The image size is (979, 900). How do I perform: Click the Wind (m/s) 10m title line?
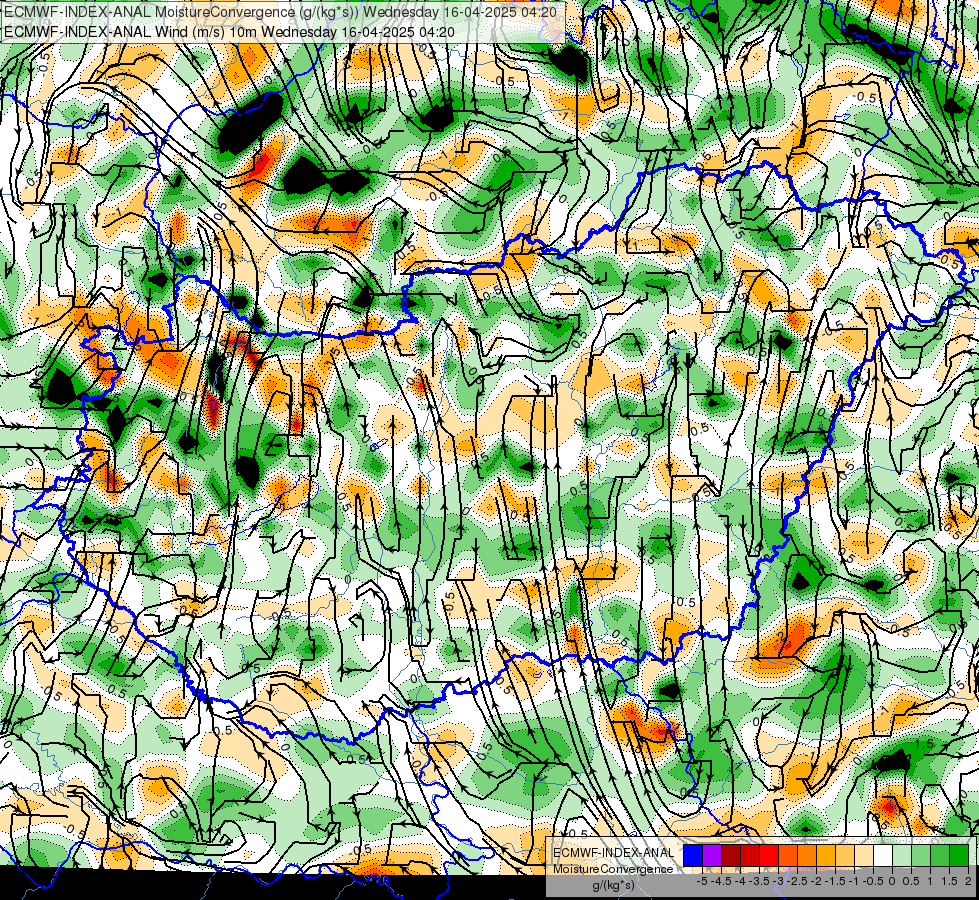pos(229,32)
